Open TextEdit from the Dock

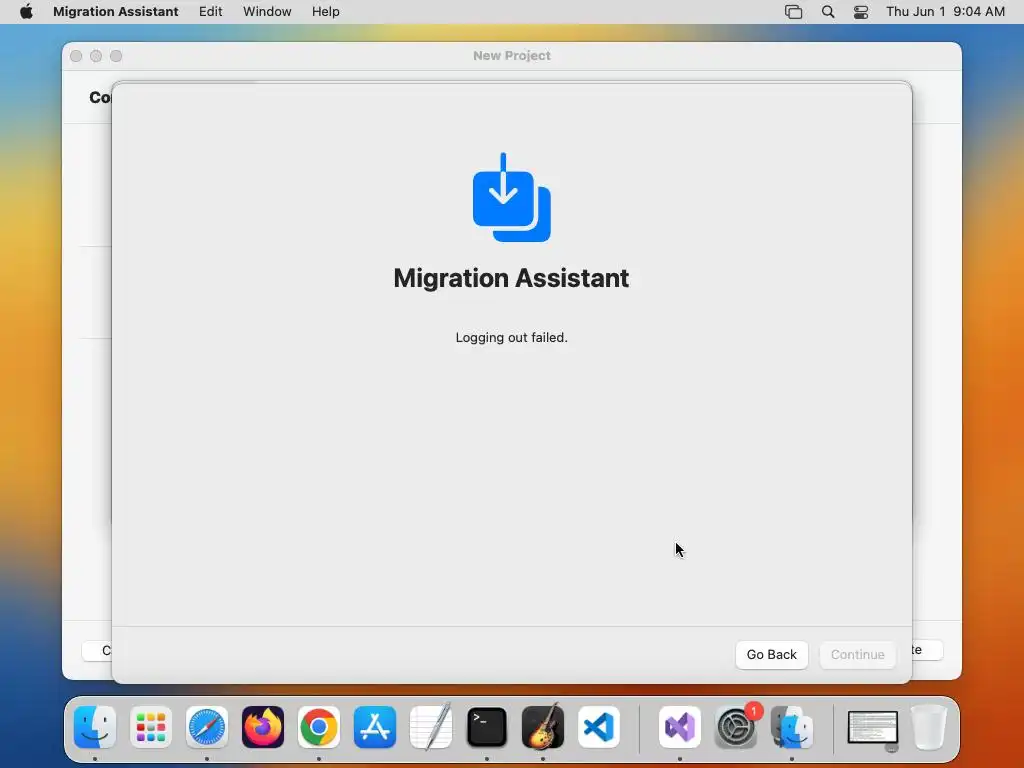point(431,727)
